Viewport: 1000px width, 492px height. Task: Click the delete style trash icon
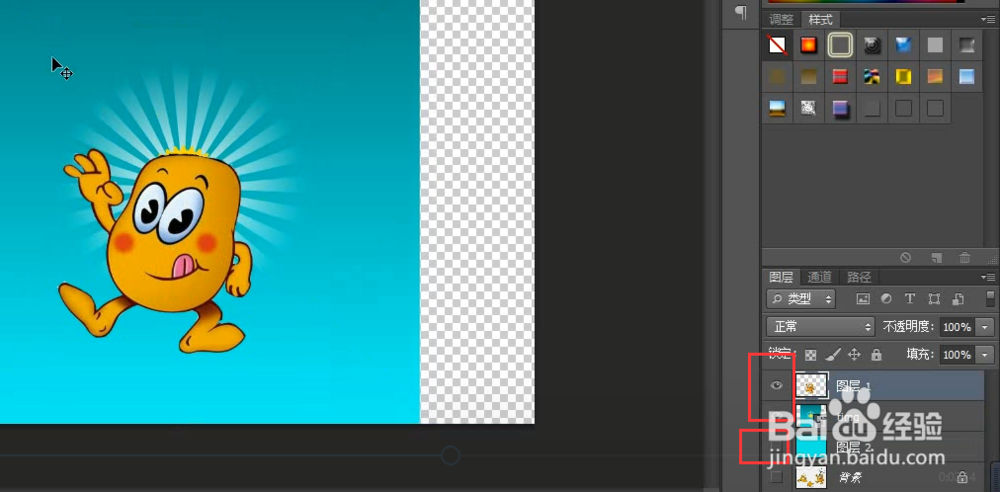[x=965, y=258]
